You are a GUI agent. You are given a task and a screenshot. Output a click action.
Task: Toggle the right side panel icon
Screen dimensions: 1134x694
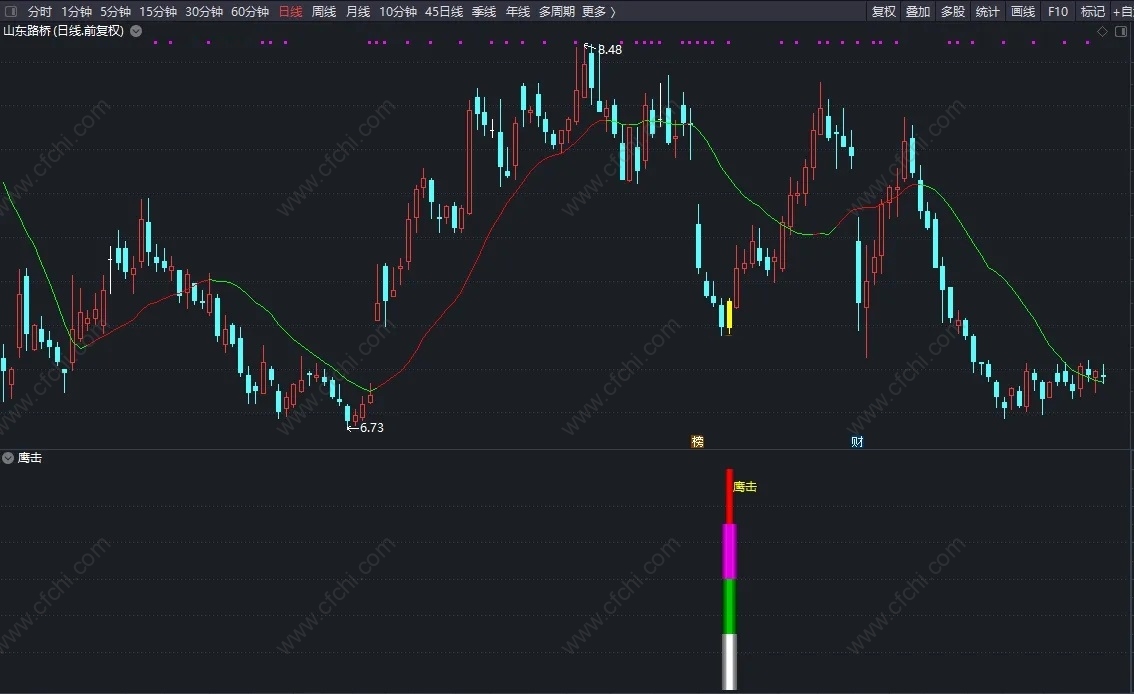coord(1121,31)
